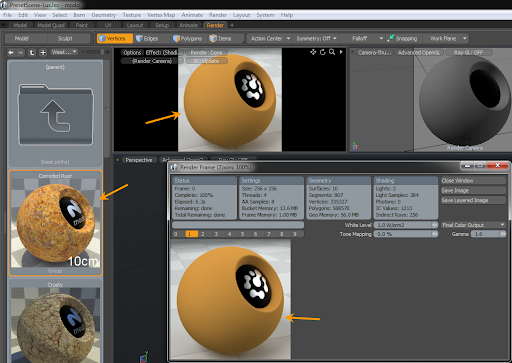Open the (Render Camera) dropdown in preview
This screenshot has height=363, width=512.
click(x=152, y=61)
